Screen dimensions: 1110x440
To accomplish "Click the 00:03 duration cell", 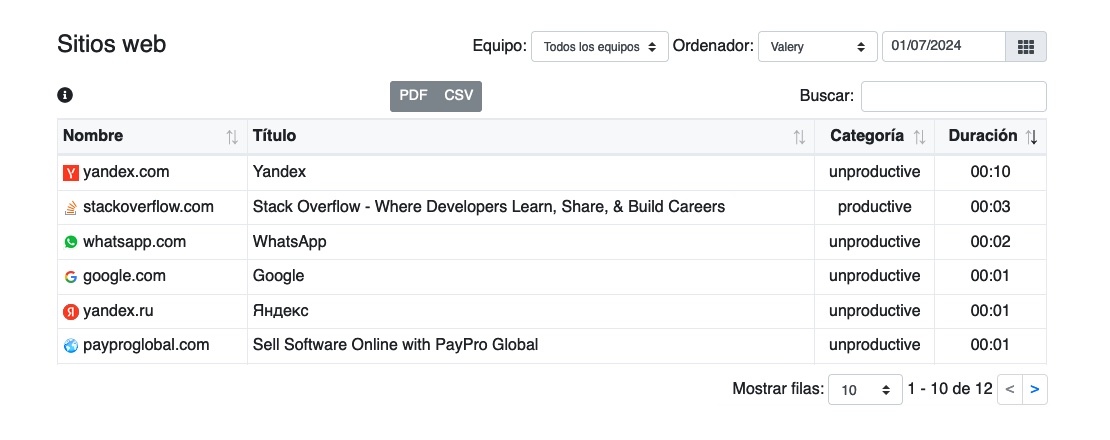I will pos(990,207).
